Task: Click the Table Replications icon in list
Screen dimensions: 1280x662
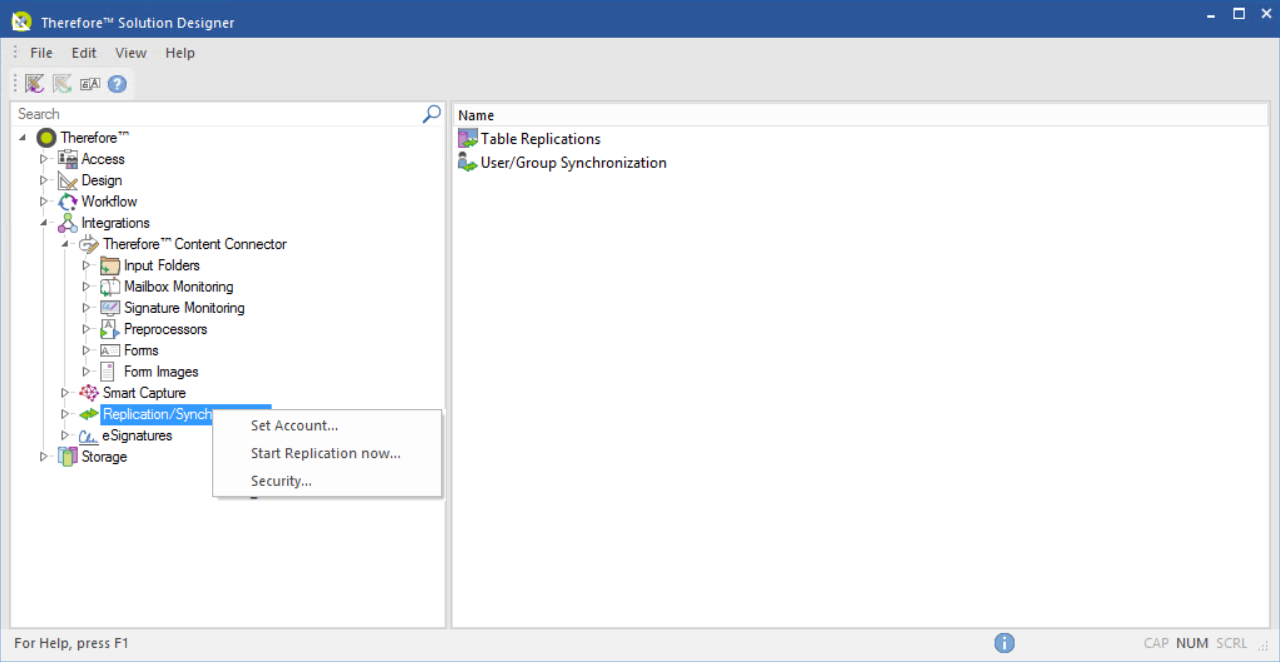Action: point(467,139)
